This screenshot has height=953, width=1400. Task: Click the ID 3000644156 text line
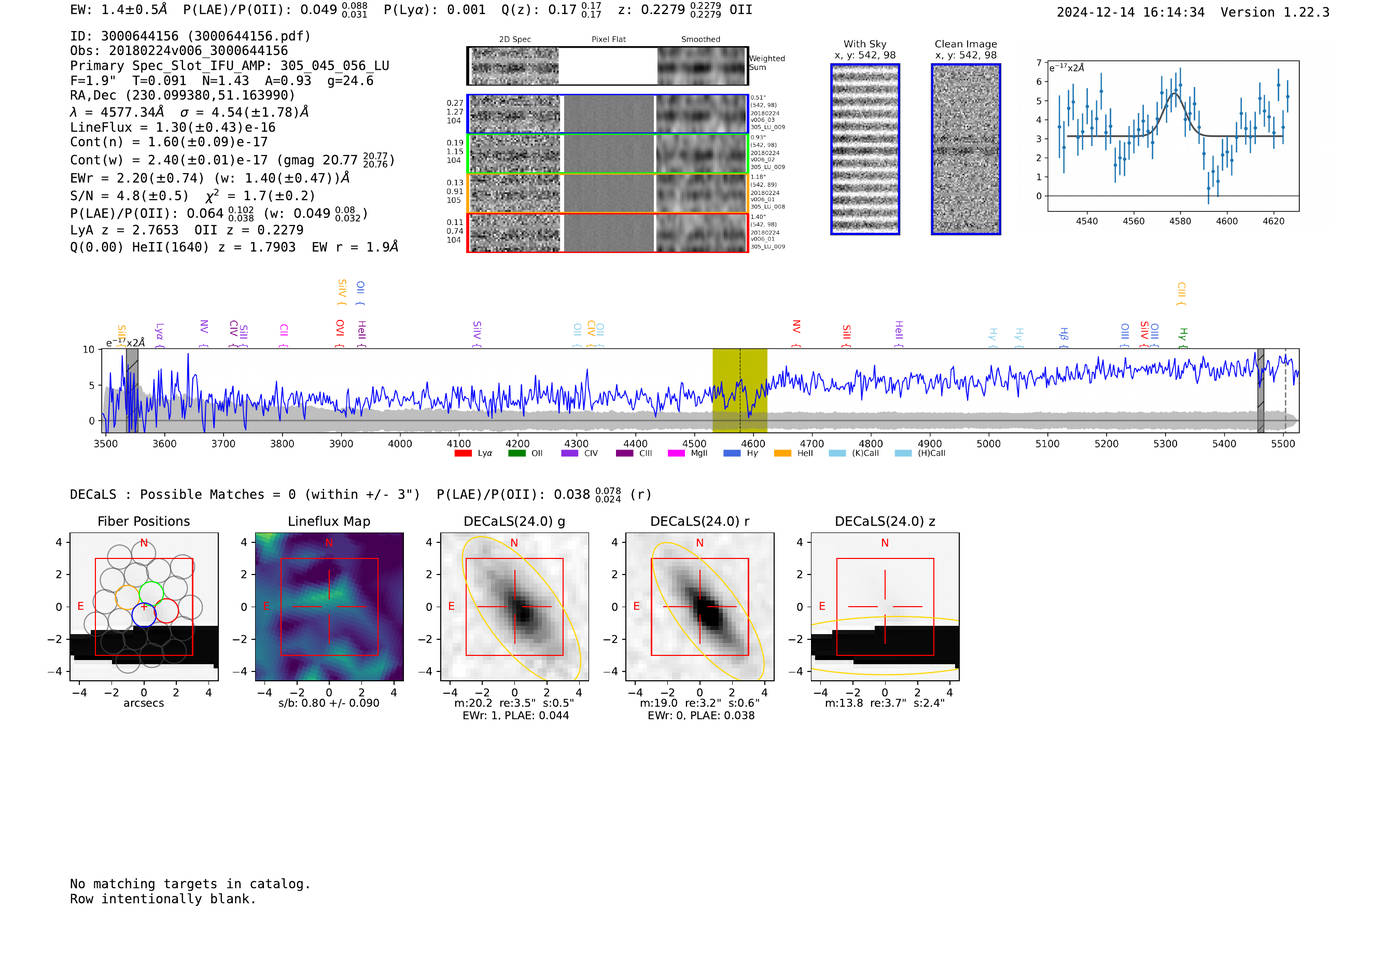click(190, 36)
